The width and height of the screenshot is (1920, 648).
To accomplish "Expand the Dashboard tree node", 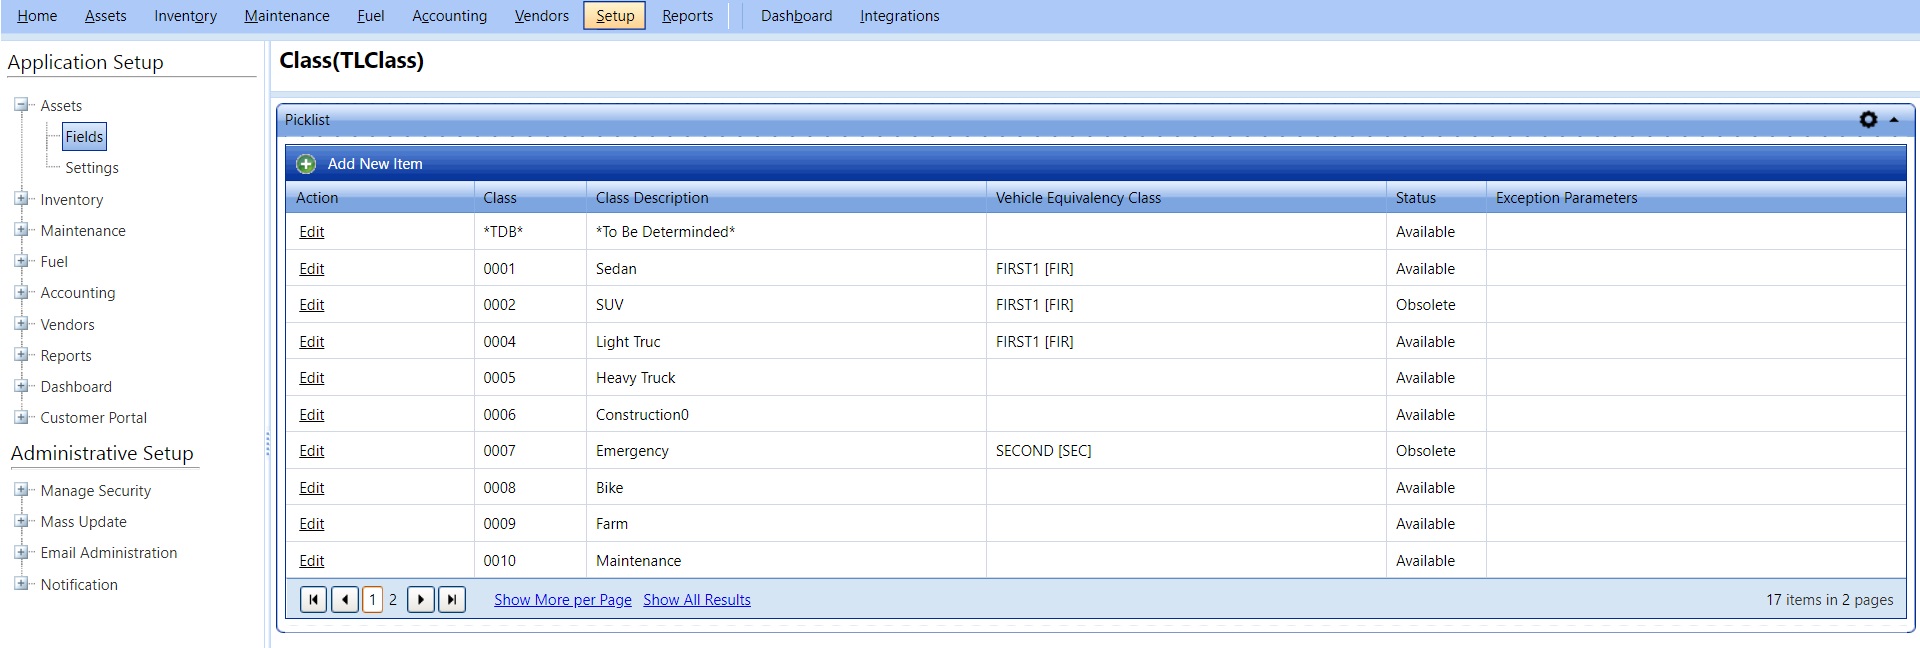I will click(21, 386).
